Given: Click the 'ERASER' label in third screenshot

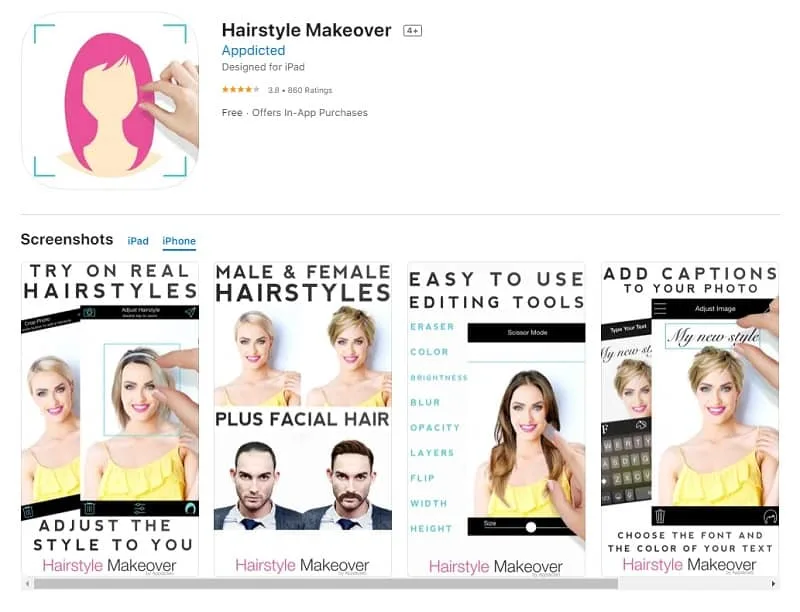Looking at the screenshot, I should [432, 326].
